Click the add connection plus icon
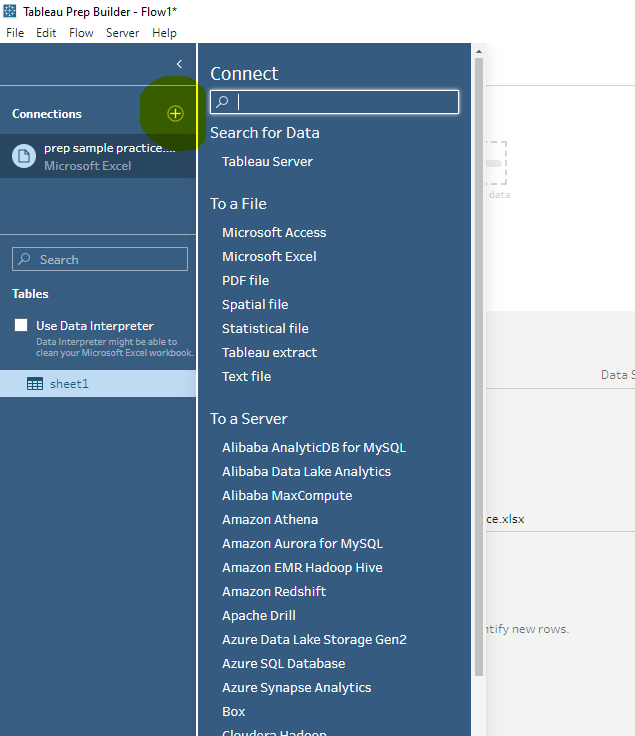635x736 pixels. coord(175,114)
